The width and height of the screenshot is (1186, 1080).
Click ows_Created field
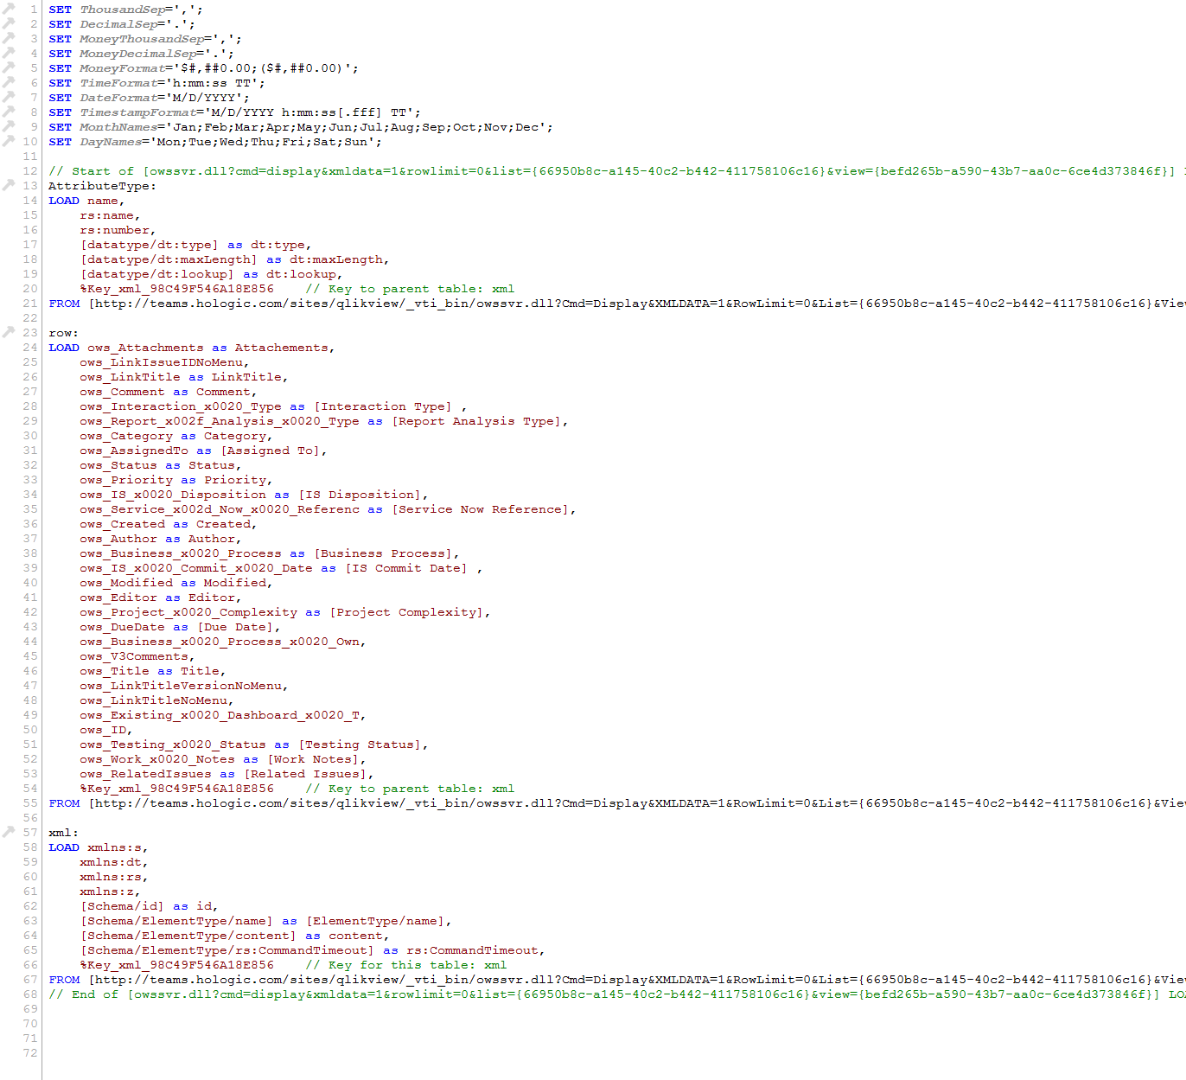123,524
